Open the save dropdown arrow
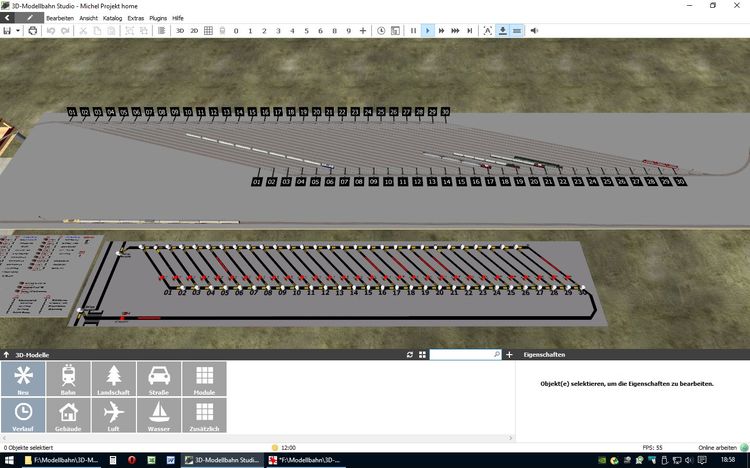 17,31
